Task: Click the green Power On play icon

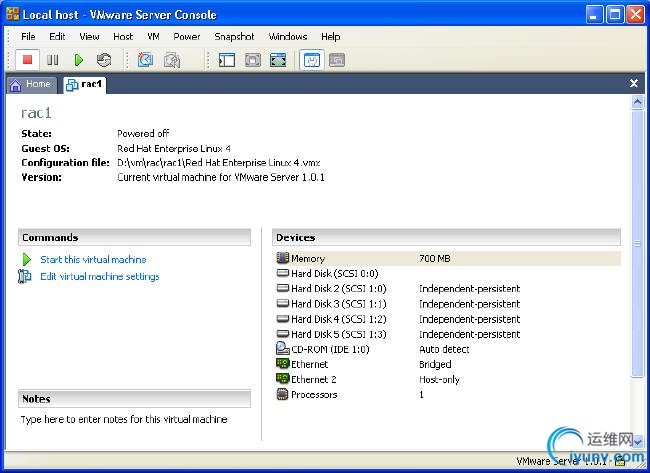Action: [78, 60]
